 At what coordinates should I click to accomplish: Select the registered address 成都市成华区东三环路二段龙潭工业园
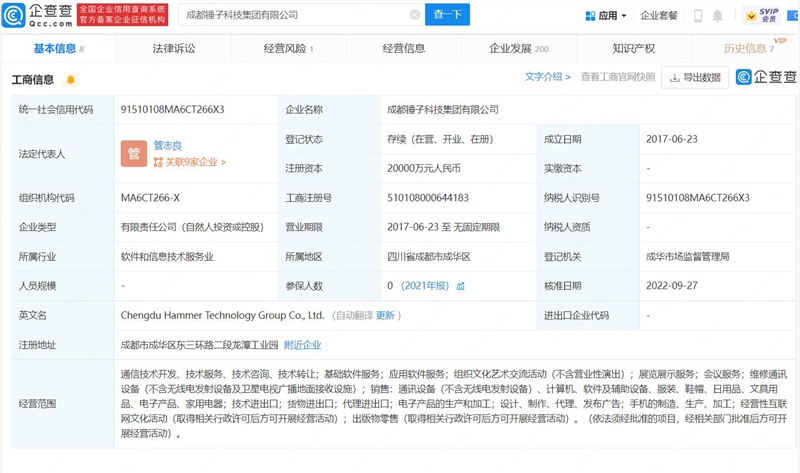199,345
